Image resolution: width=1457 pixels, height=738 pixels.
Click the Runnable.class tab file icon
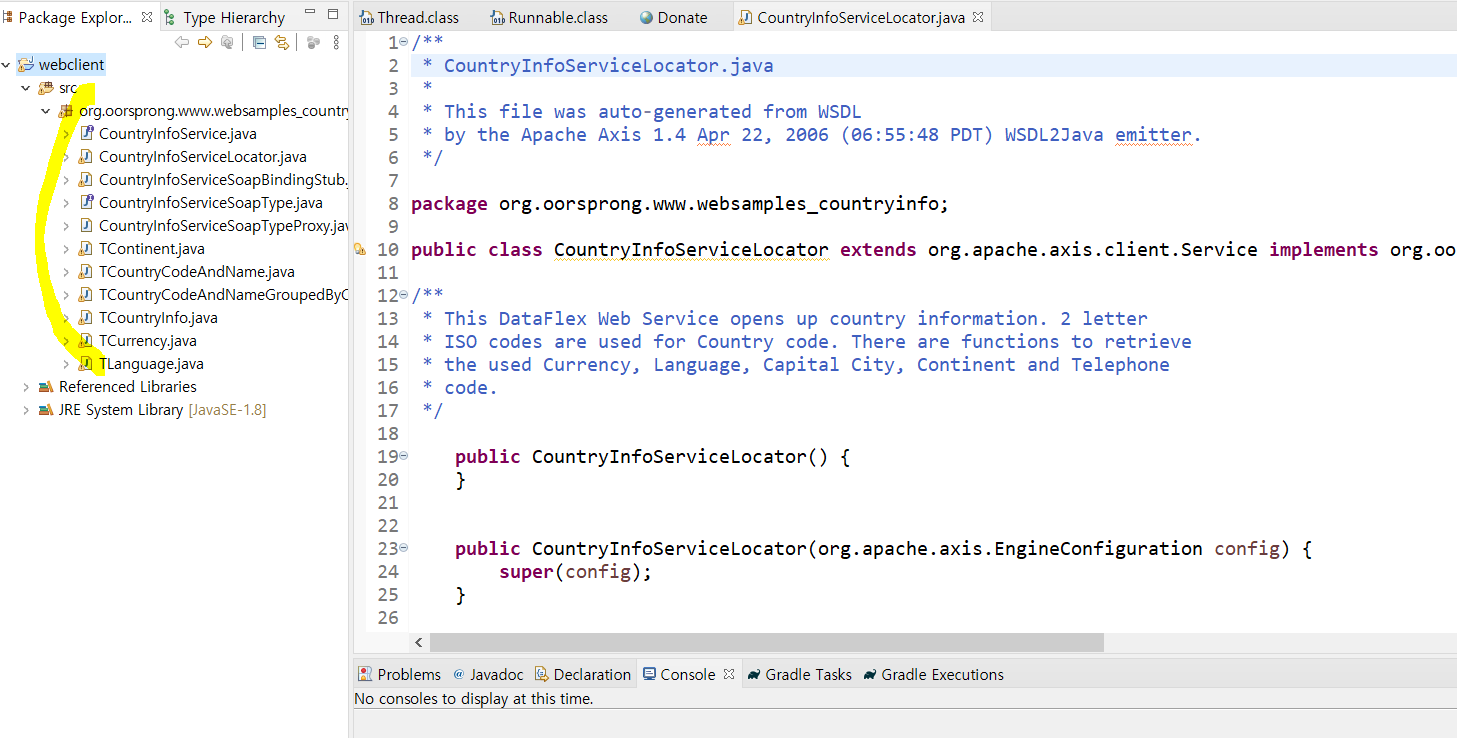pyautogui.click(x=498, y=18)
